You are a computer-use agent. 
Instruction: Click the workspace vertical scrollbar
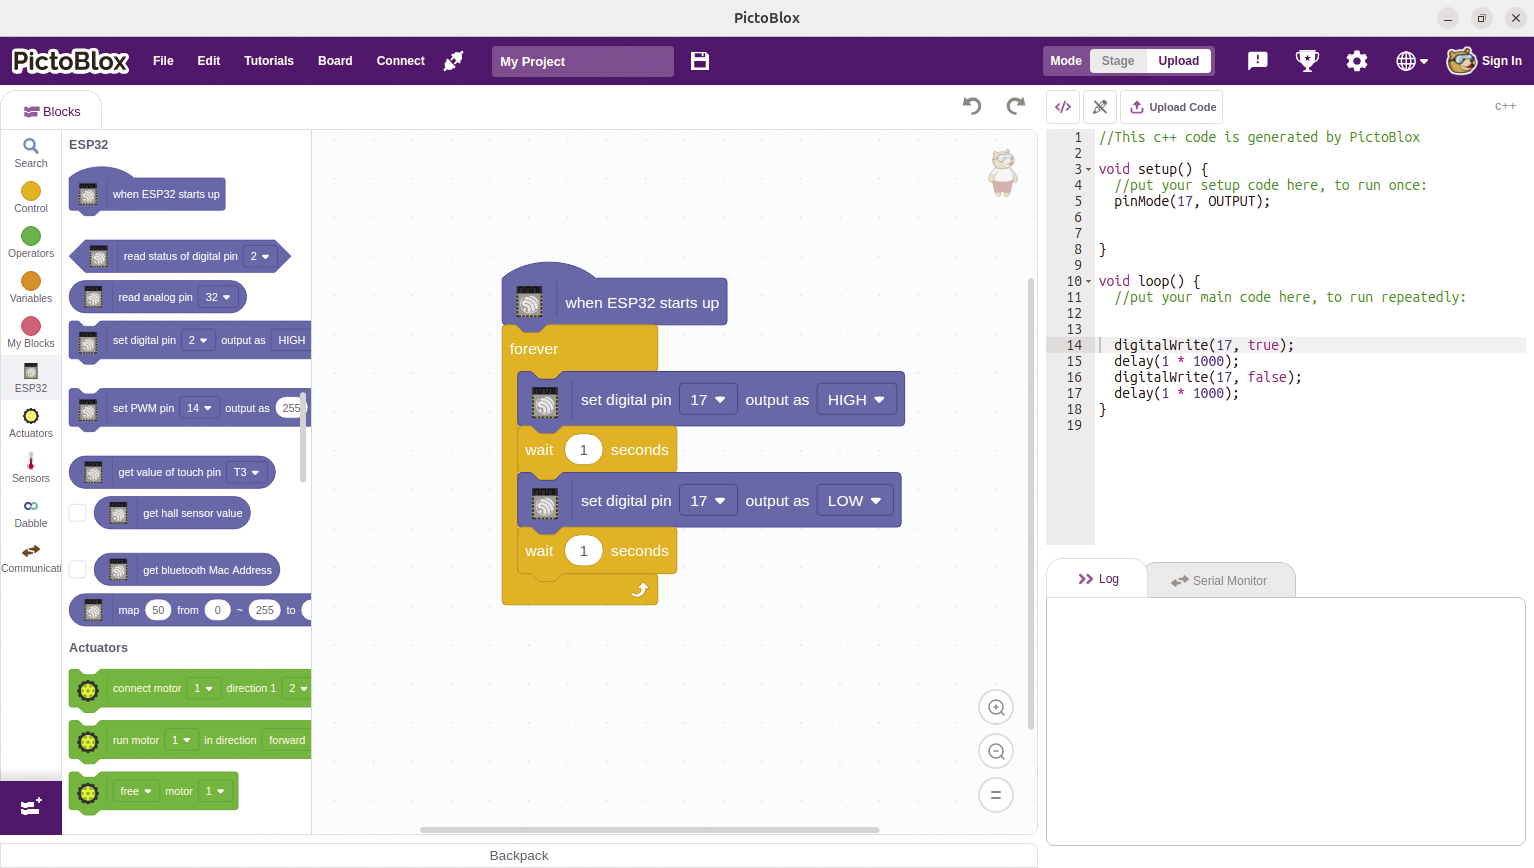tap(1031, 503)
